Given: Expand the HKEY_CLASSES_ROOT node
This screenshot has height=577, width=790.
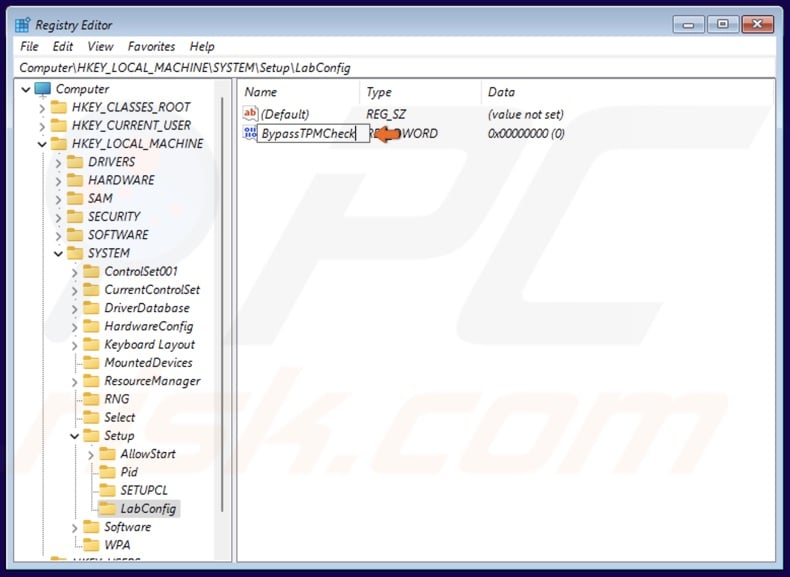Looking at the screenshot, I should 42,108.
